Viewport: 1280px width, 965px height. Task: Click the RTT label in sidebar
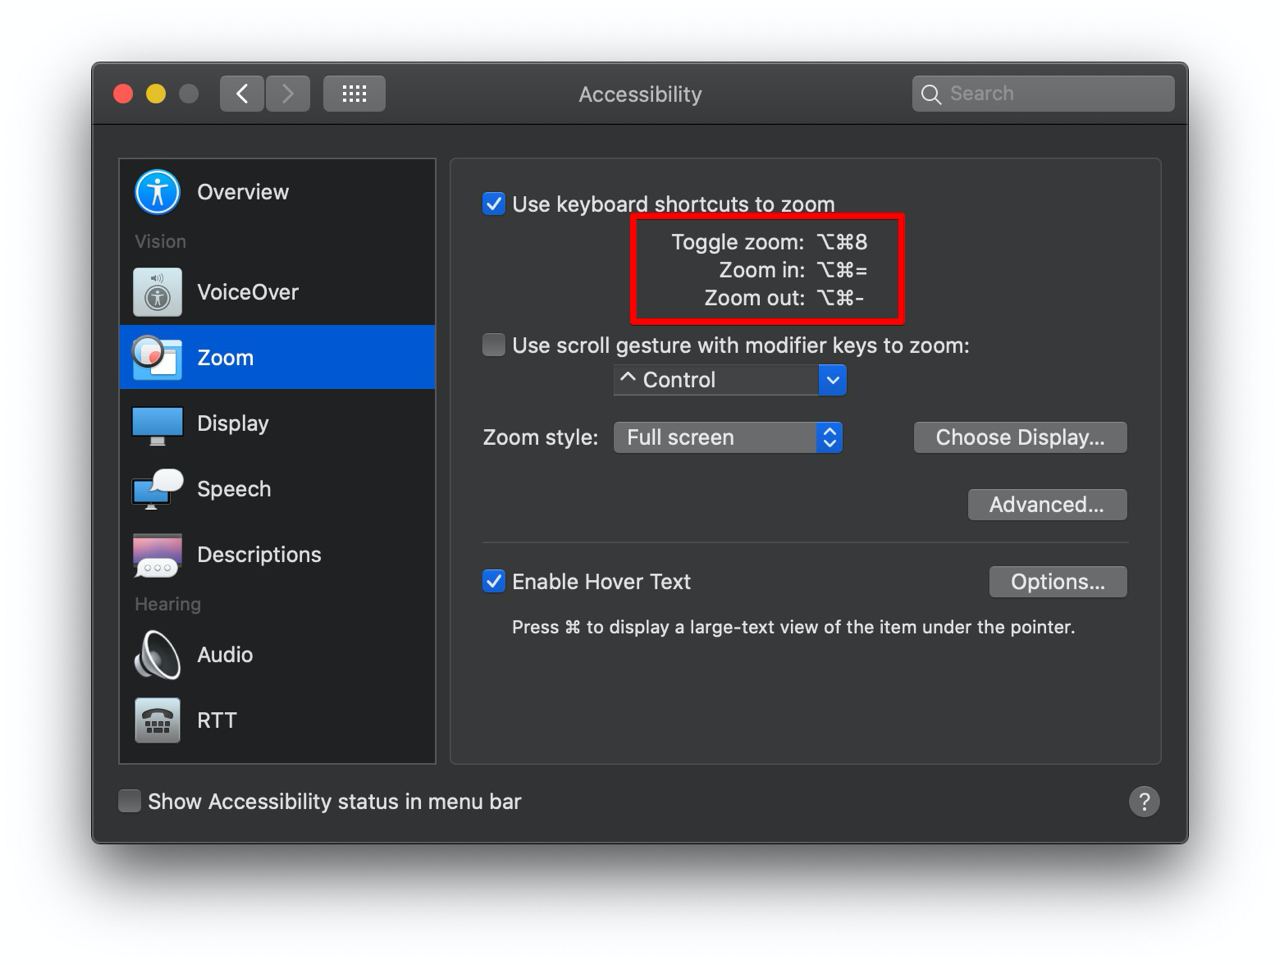(217, 720)
